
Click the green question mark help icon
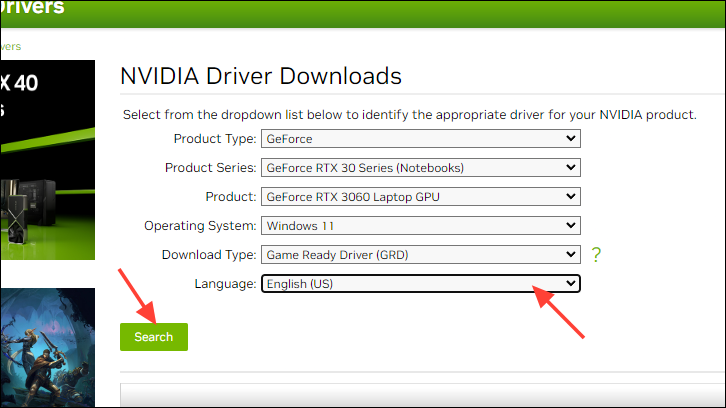click(596, 255)
